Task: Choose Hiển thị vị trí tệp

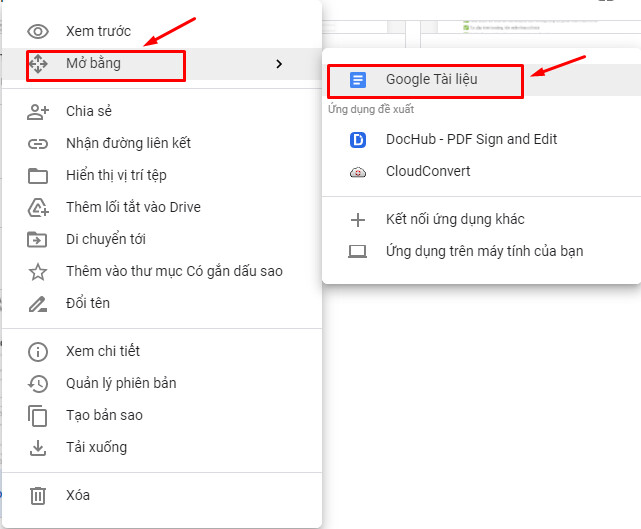Action: coord(162,175)
